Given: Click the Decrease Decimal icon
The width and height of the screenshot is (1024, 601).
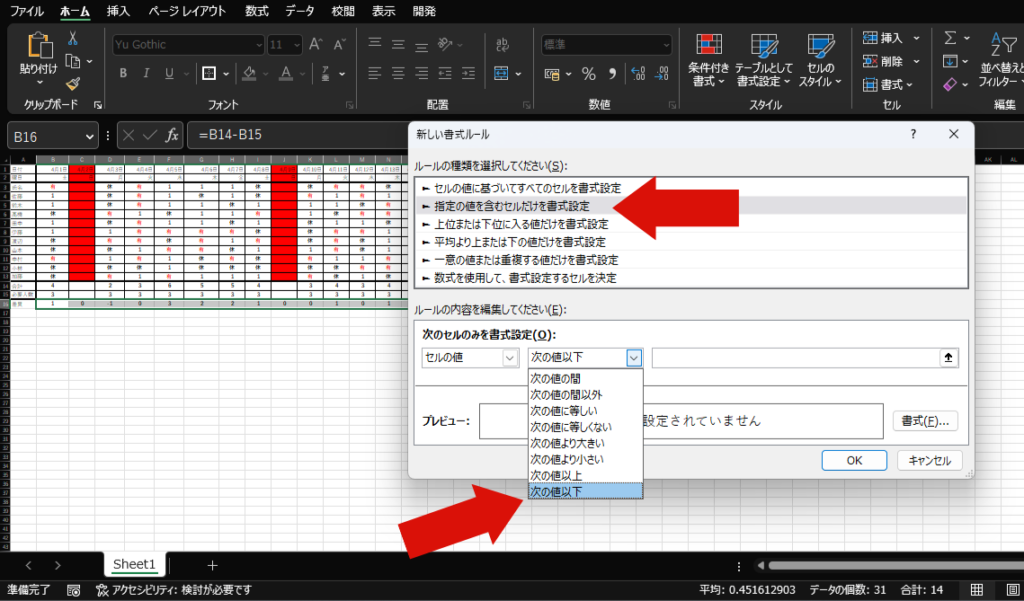Looking at the screenshot, I should [x=662, y=74].
